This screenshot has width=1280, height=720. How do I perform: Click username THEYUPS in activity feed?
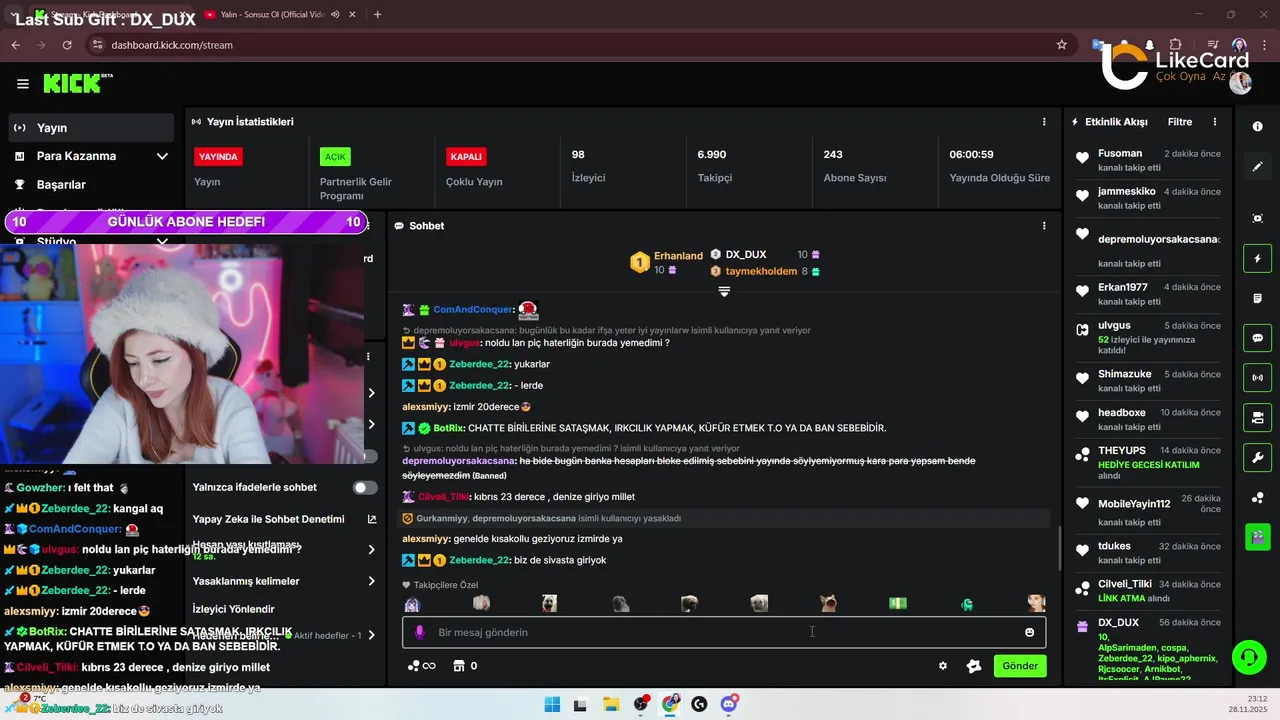point(1124,451)
